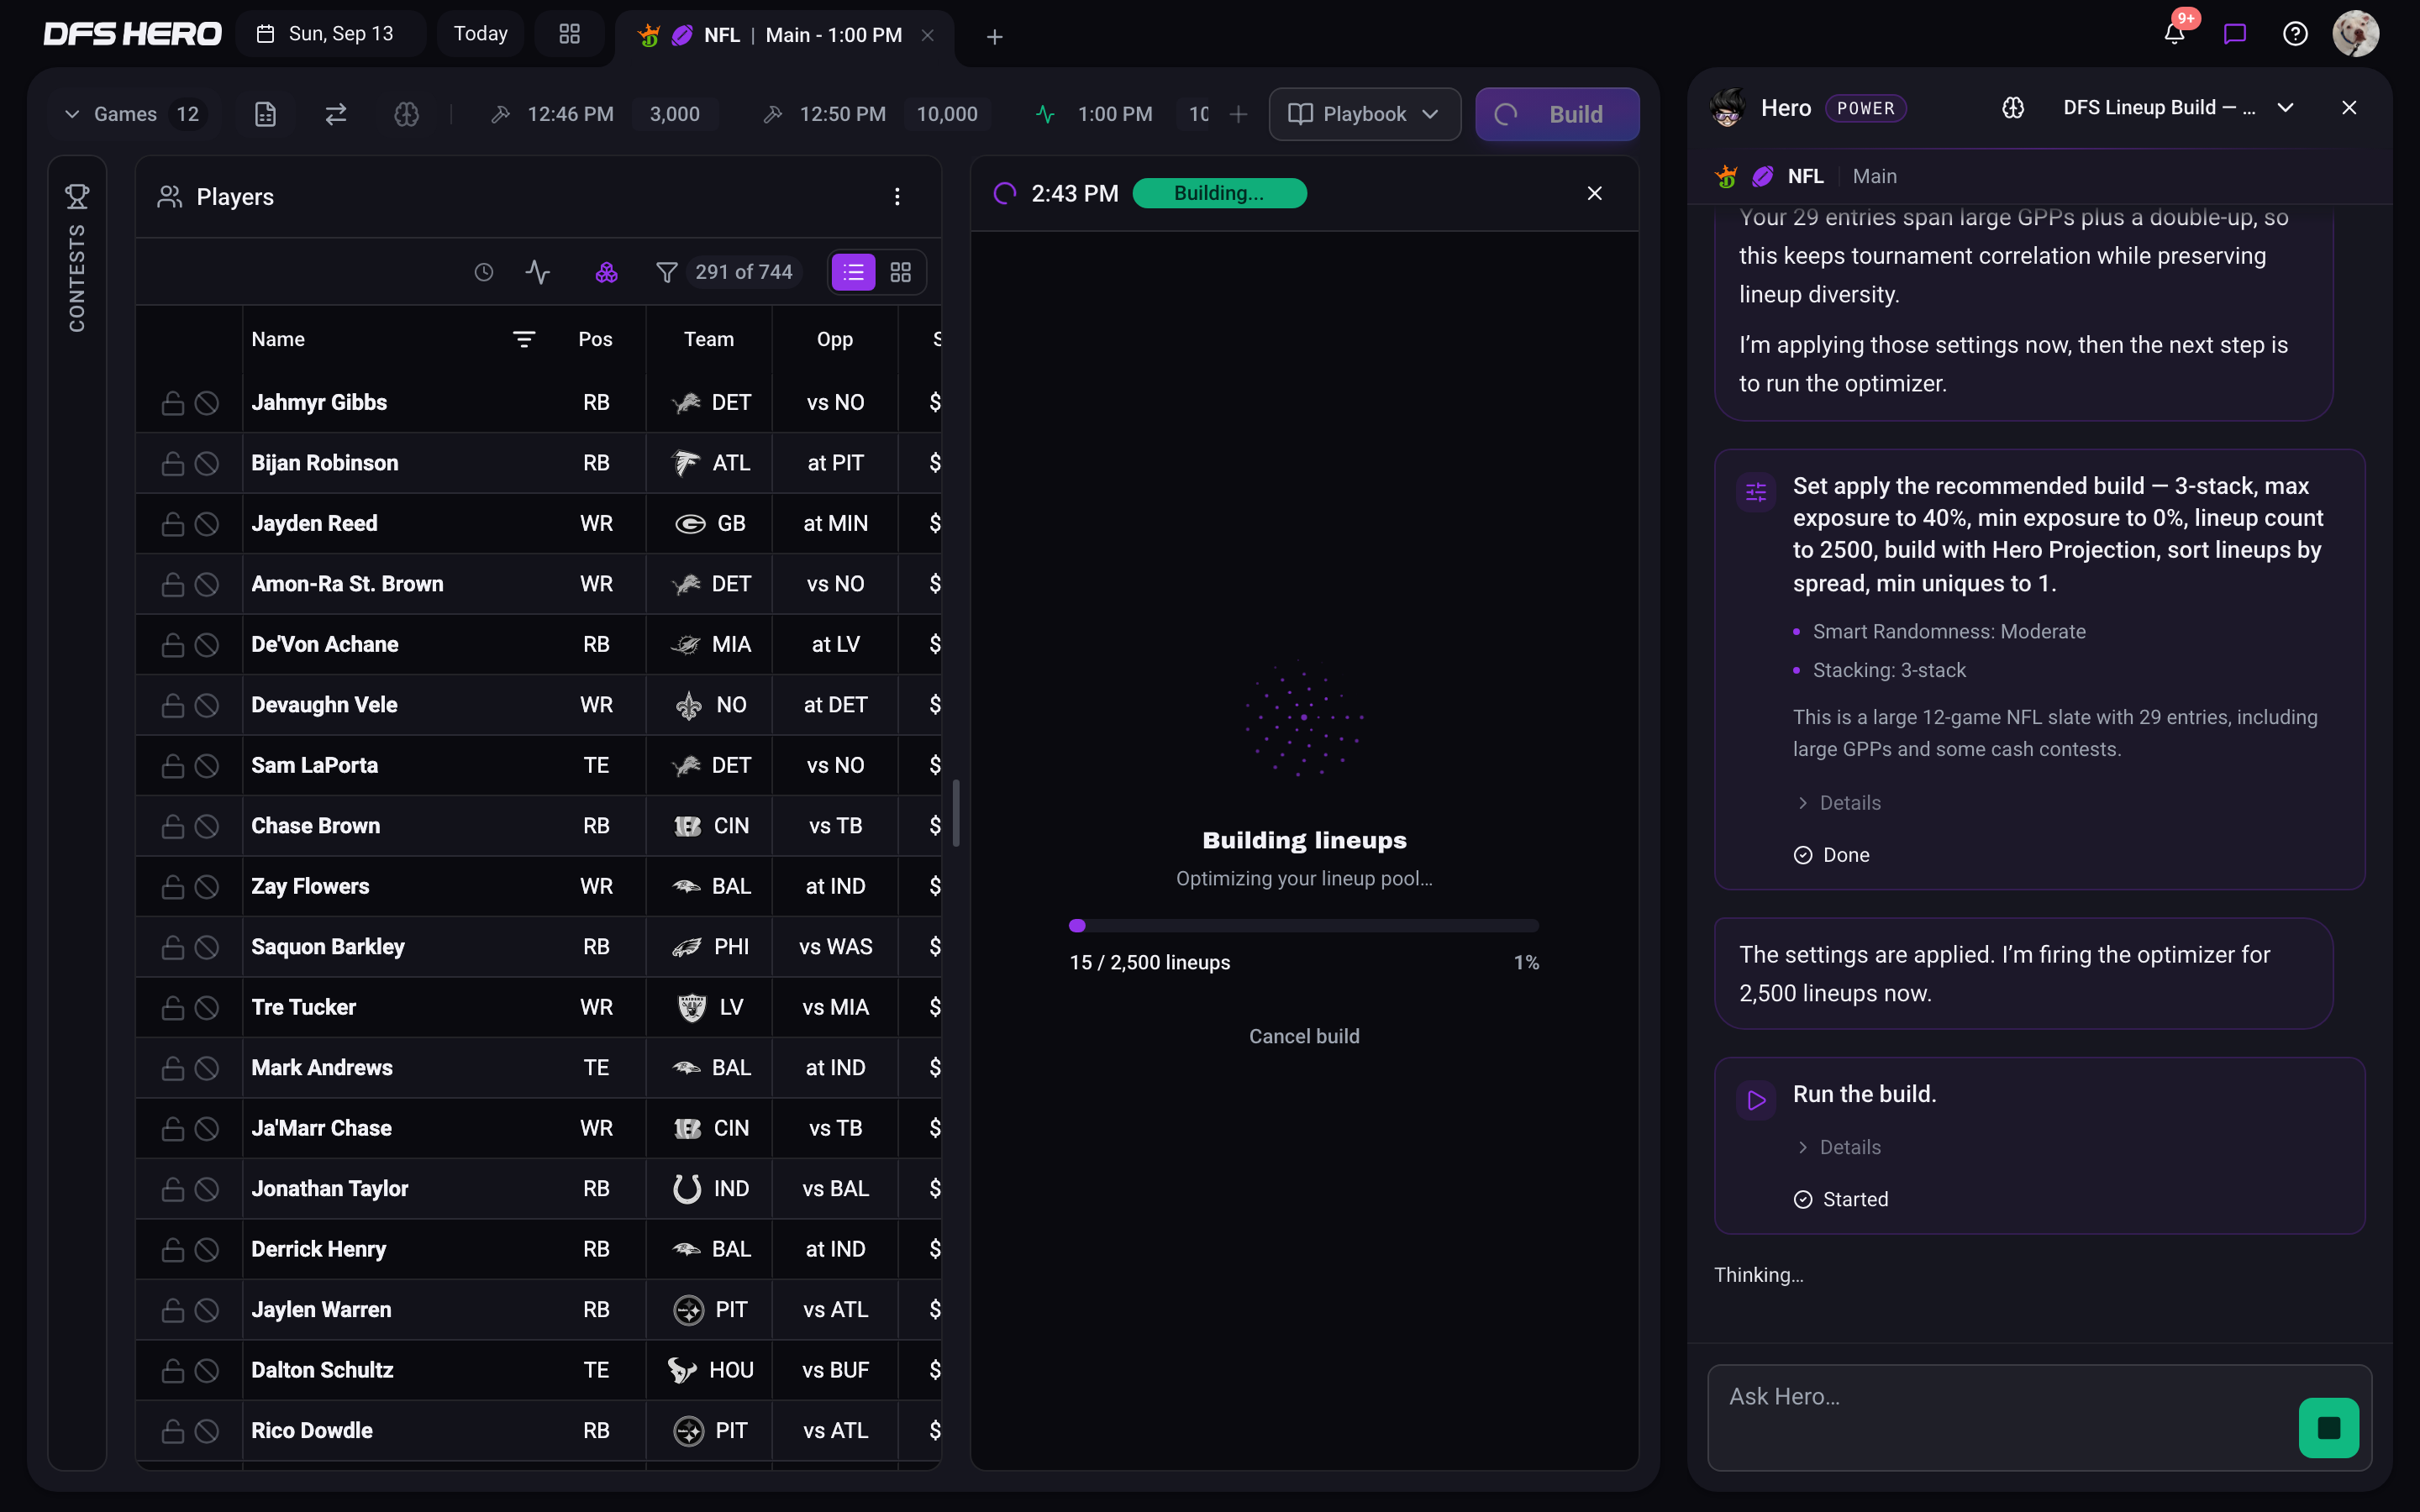
Task: Open the slate notes document icon
Action: 265,114
